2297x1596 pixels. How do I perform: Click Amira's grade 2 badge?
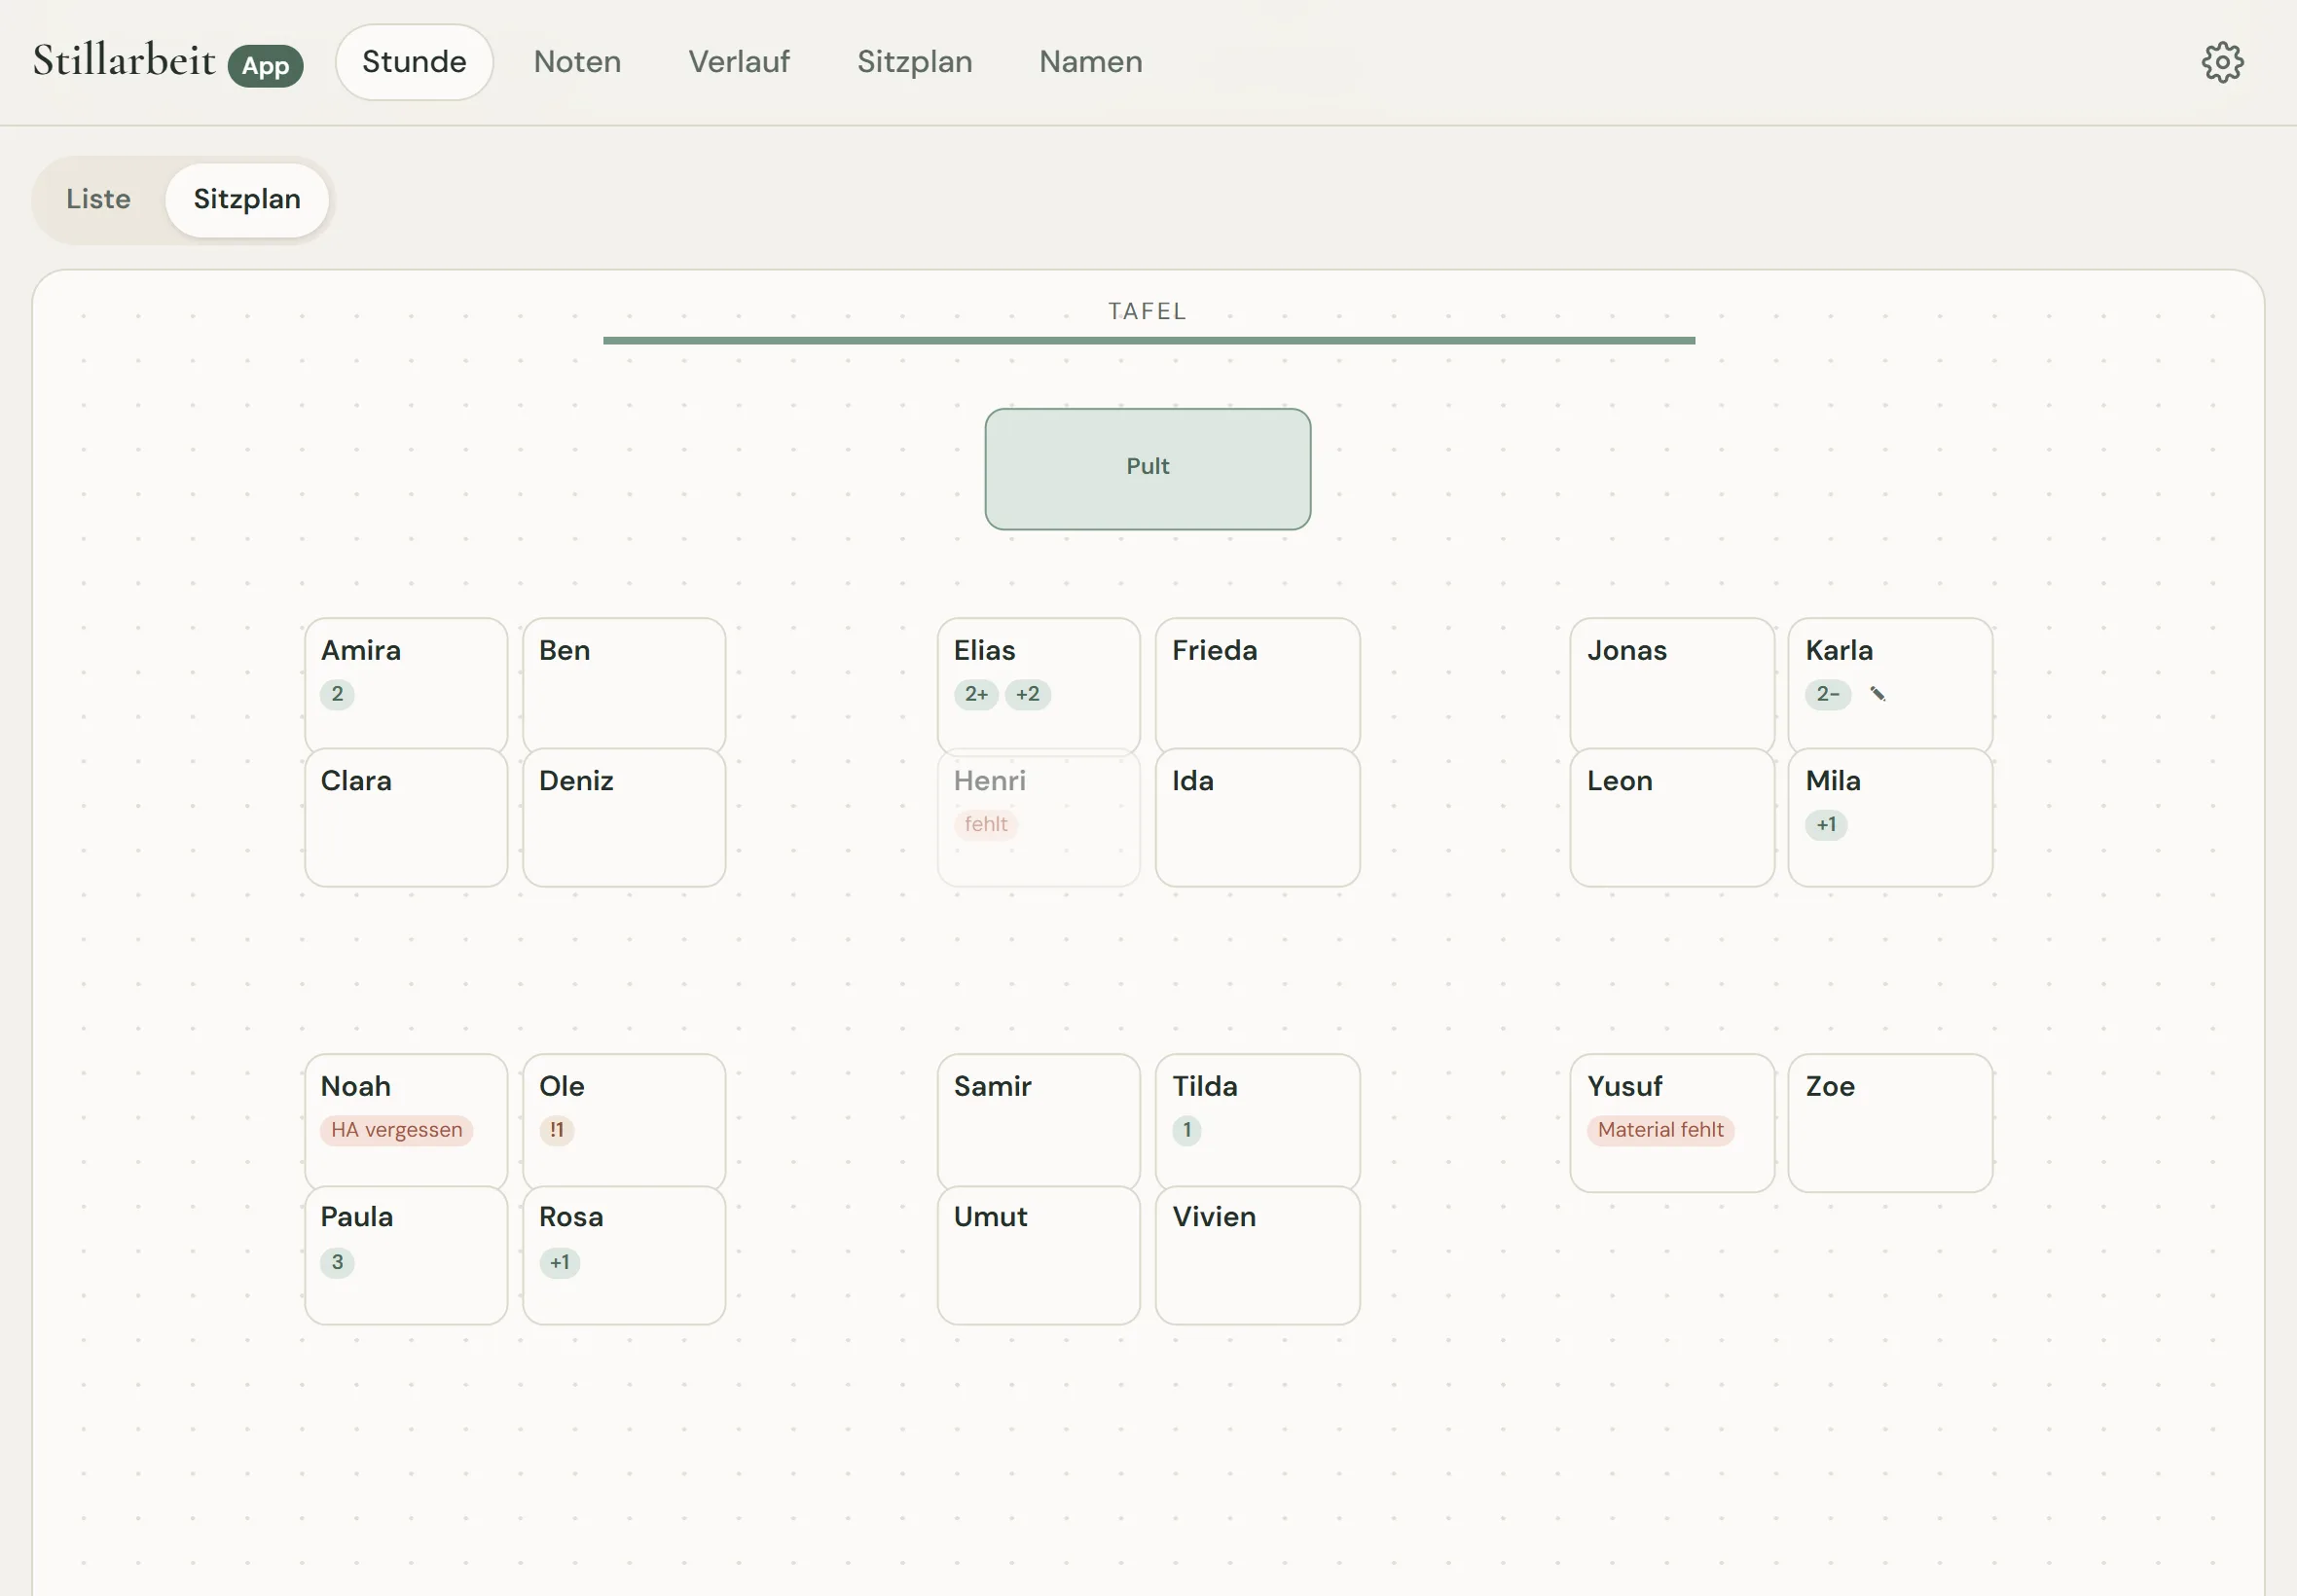click(x=337, y=694)
